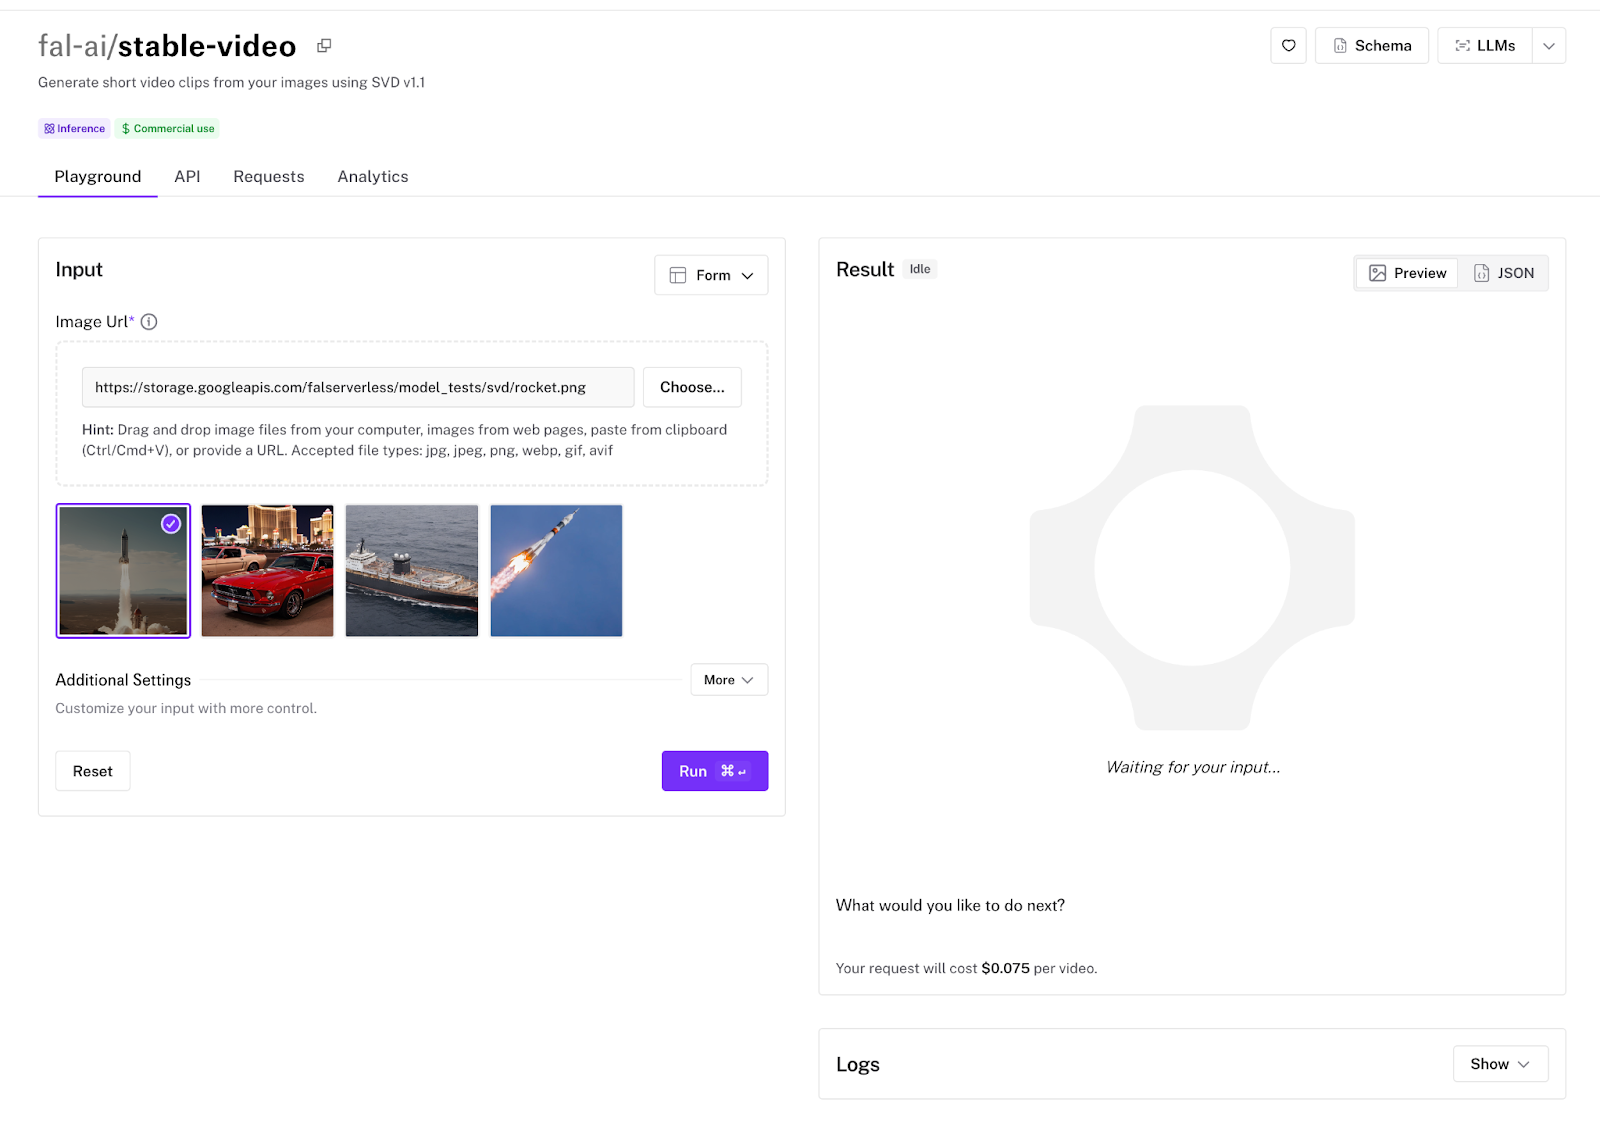Click the Inference tag badge
Screen dimensions: 1600x1124
click(x=75, y=129)
